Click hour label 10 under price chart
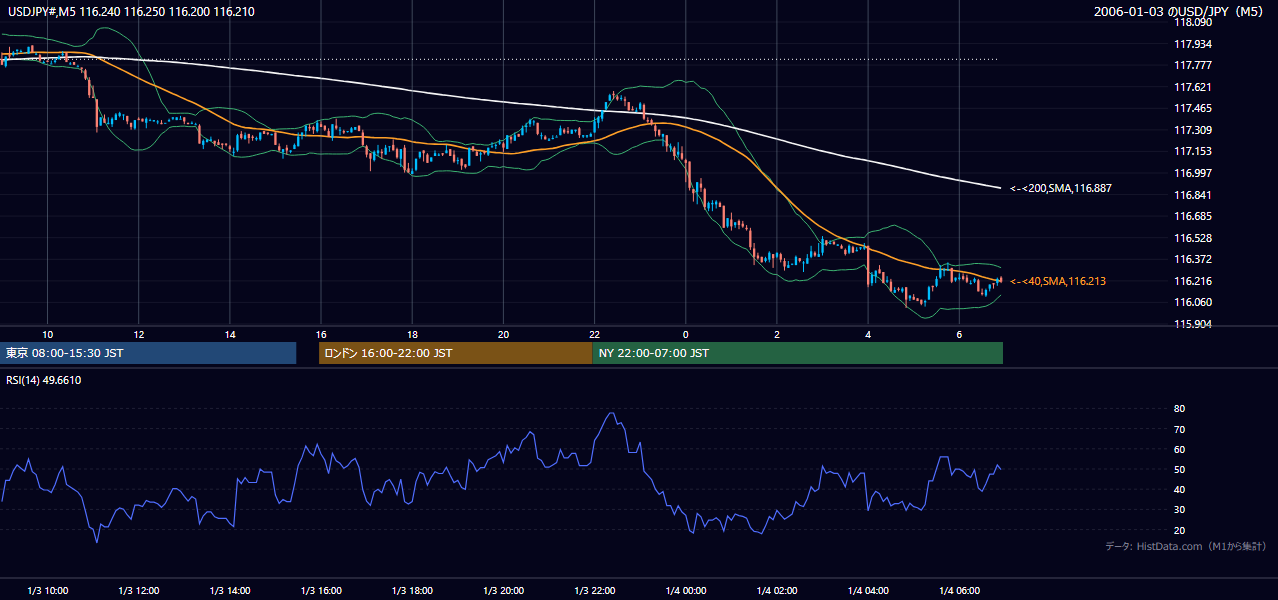The image size is (1278, 600). (x=47, y=334)
